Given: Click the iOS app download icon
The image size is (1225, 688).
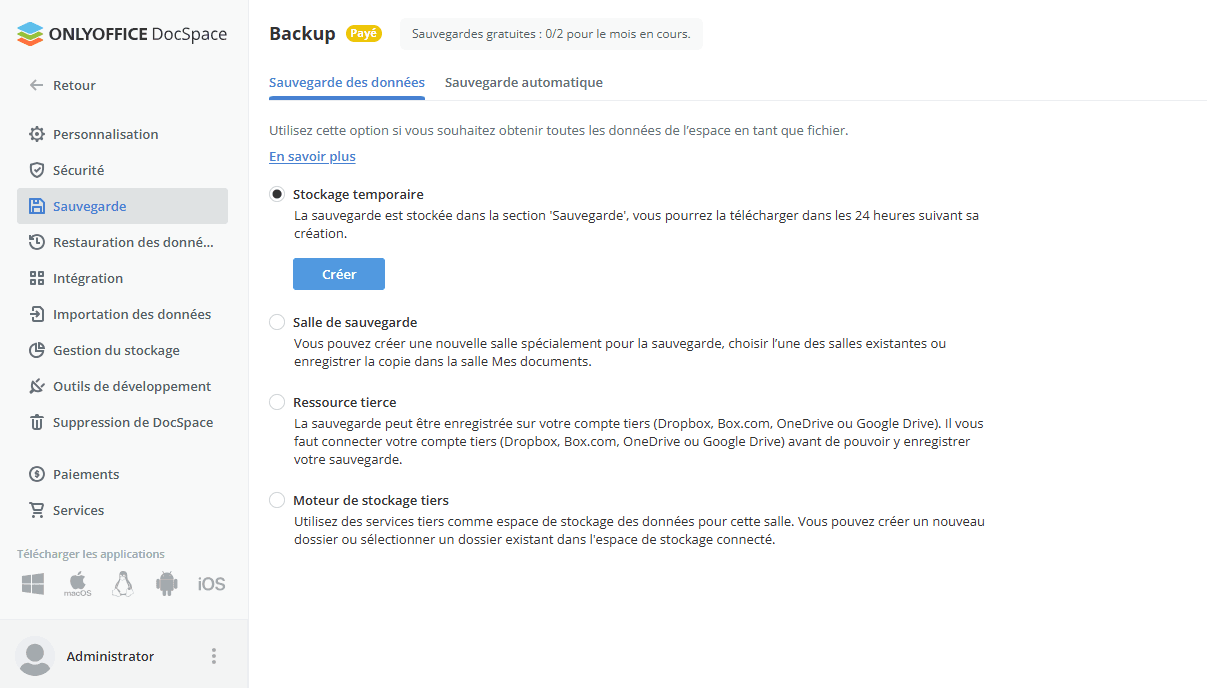Looking at the screenshot, I should [211, 584].
